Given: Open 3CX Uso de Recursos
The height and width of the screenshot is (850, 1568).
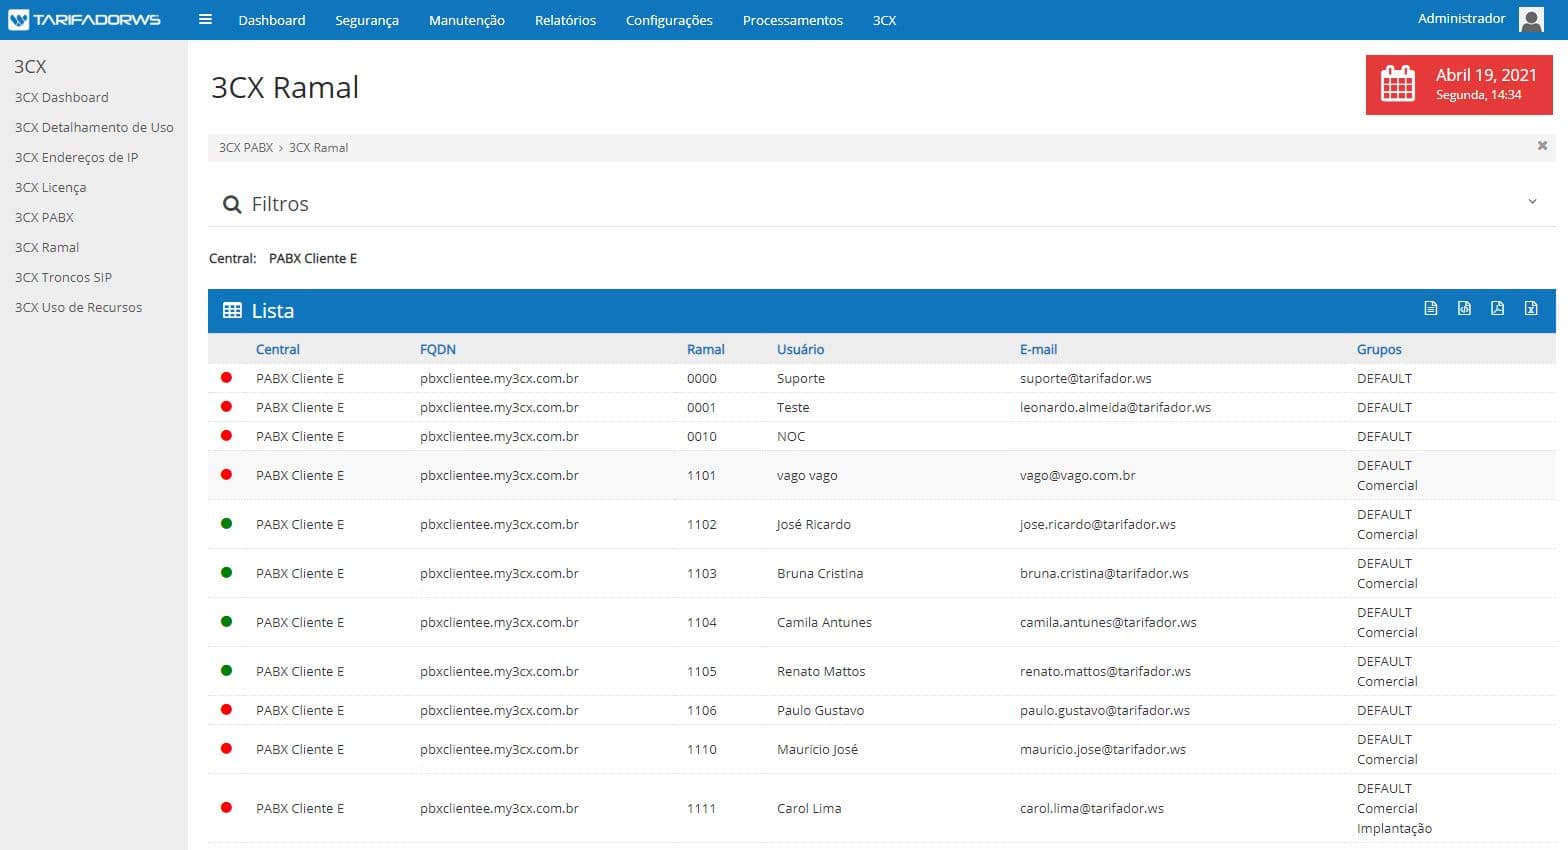Looking at the screenshot, I should pyautogui.click(x=79, y=307).
